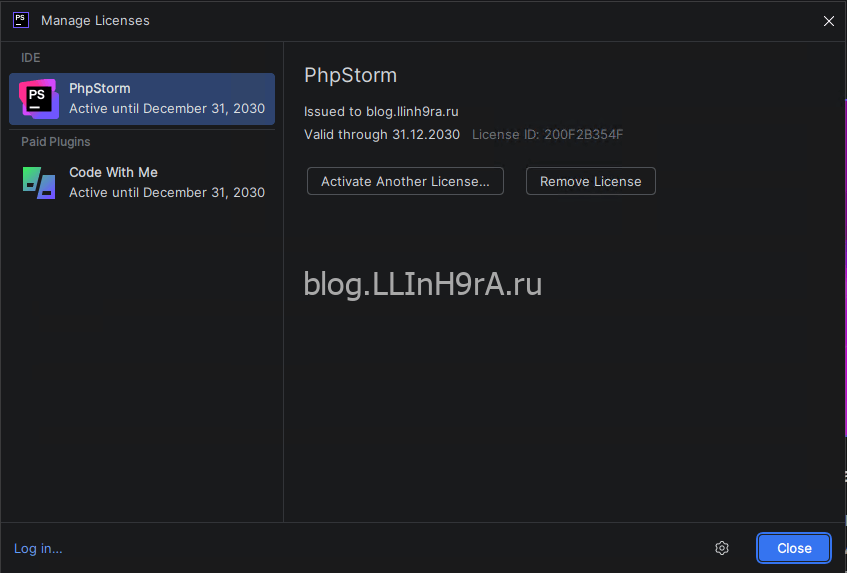Click the large blog.LLInH9rA.ru watermark text
The image size is (847, 573).
(422, 285)
